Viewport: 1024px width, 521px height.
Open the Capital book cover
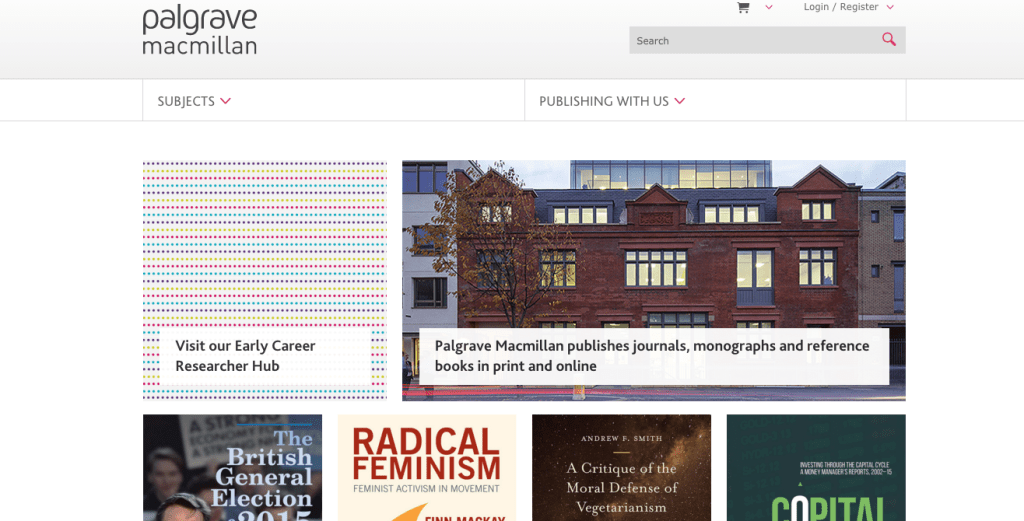tap(816, 468)
